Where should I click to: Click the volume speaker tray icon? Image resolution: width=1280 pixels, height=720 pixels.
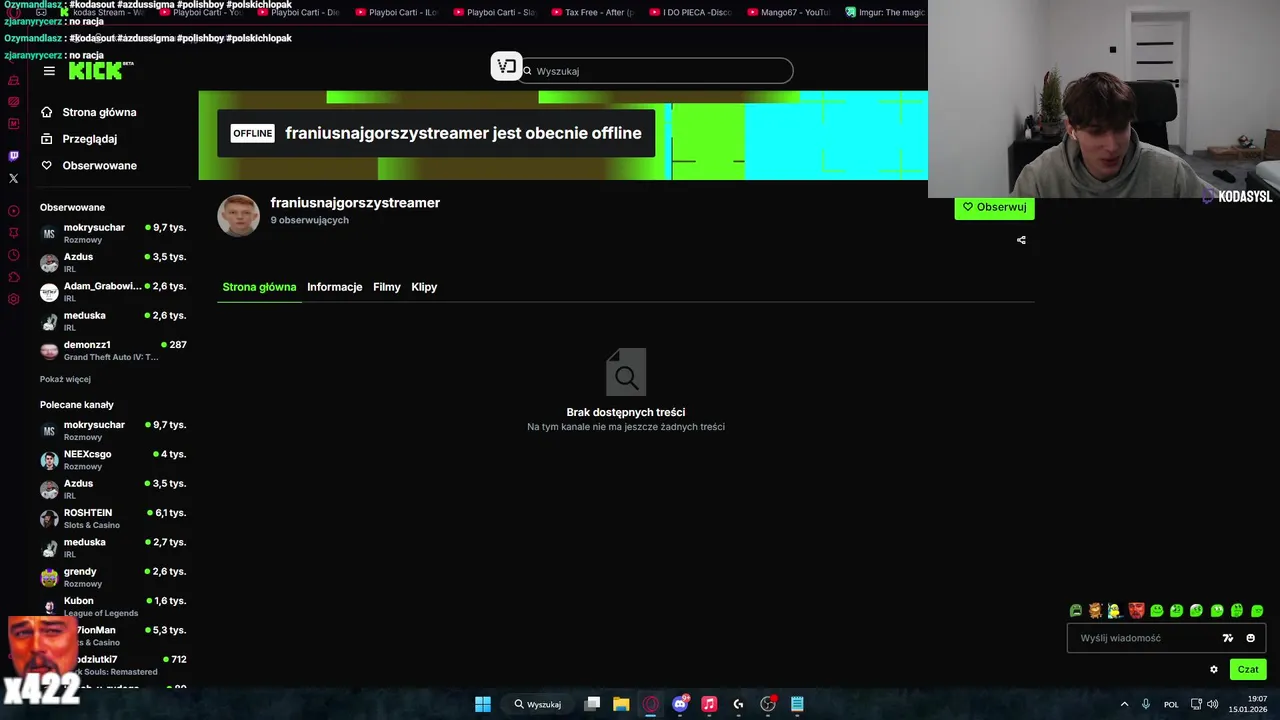click(x=1212, y=704)
